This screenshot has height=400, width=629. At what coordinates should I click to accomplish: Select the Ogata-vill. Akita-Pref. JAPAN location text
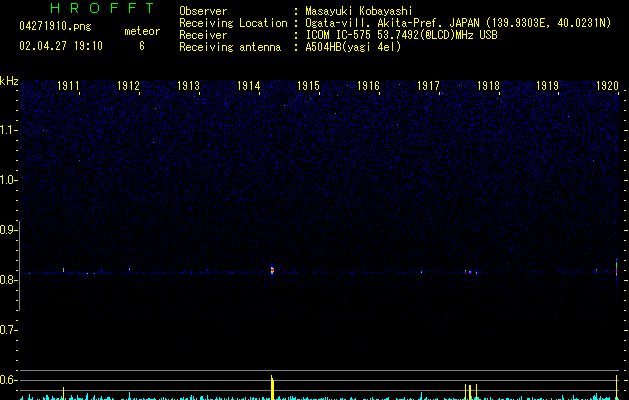click(458, 23)
